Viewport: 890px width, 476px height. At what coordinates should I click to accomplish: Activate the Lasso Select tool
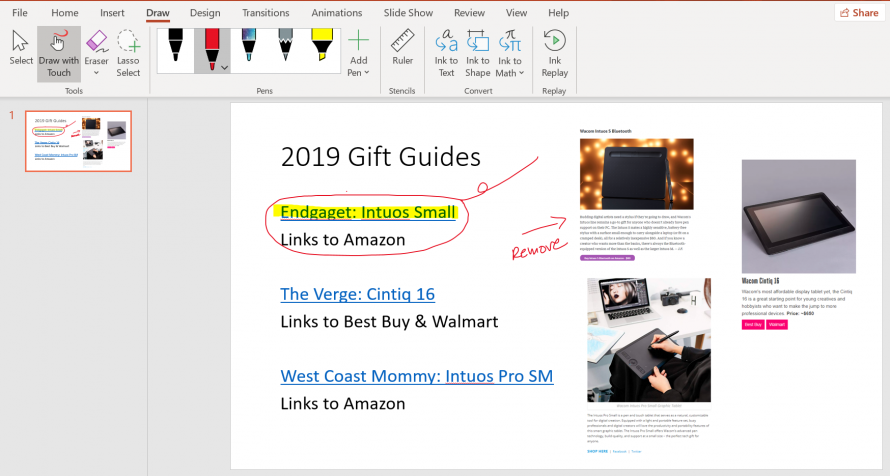click(x=128, y=53)
